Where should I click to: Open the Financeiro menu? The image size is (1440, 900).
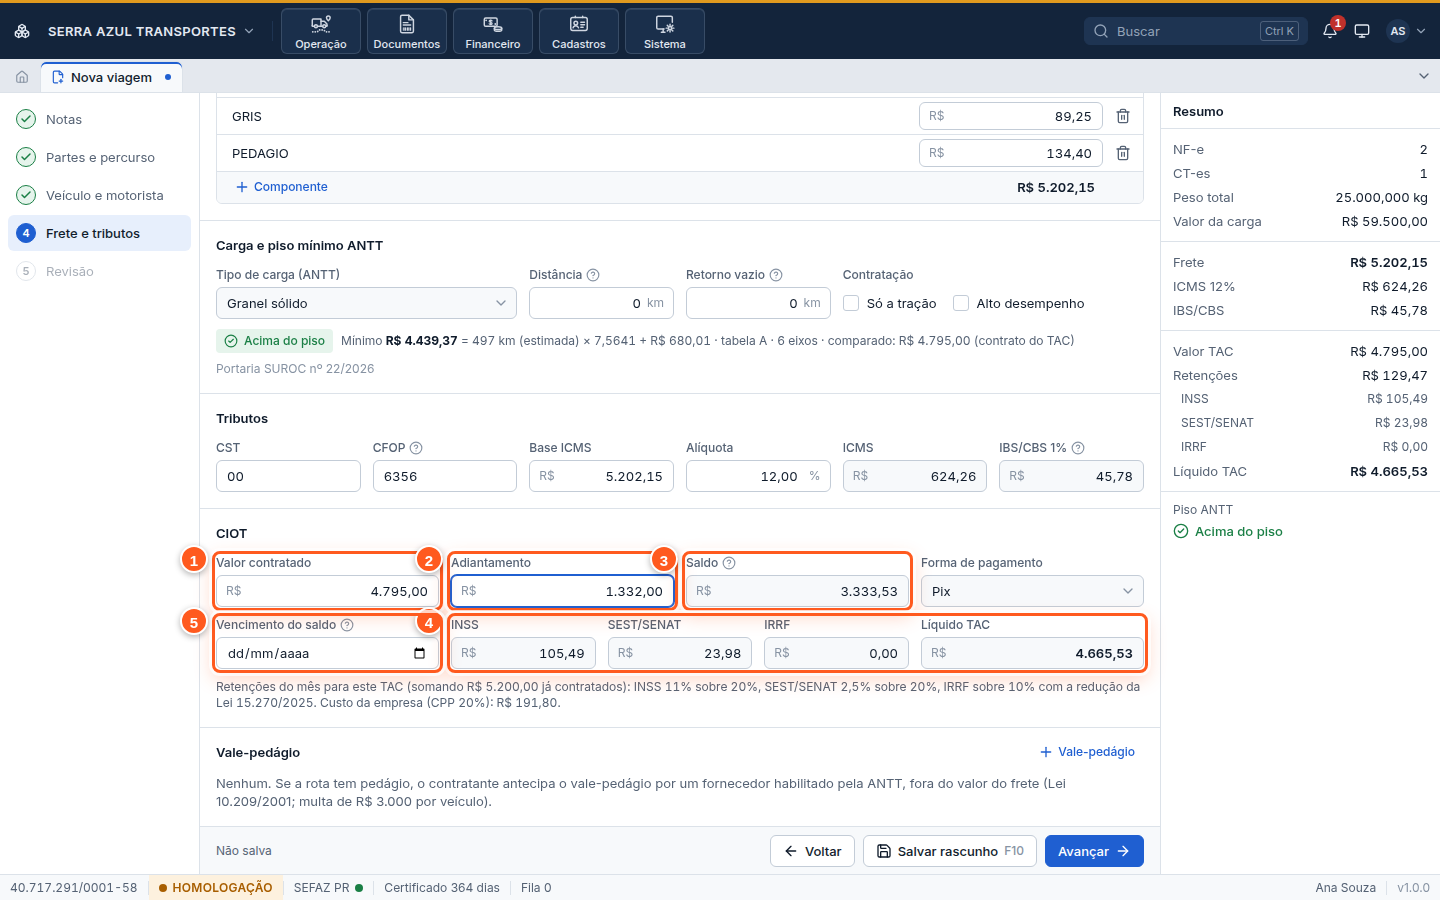click(x=493, y=31)
